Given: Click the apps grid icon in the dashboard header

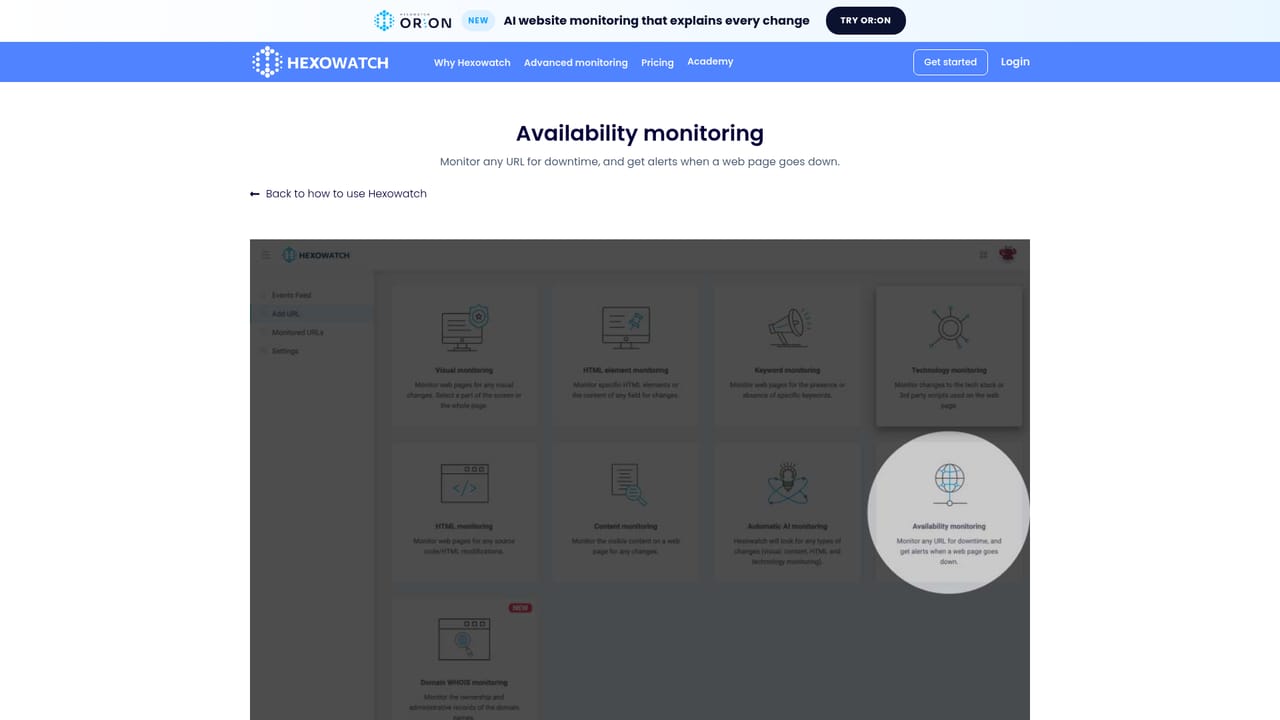Looking at the screenshot, I should [x=984, y=255].
